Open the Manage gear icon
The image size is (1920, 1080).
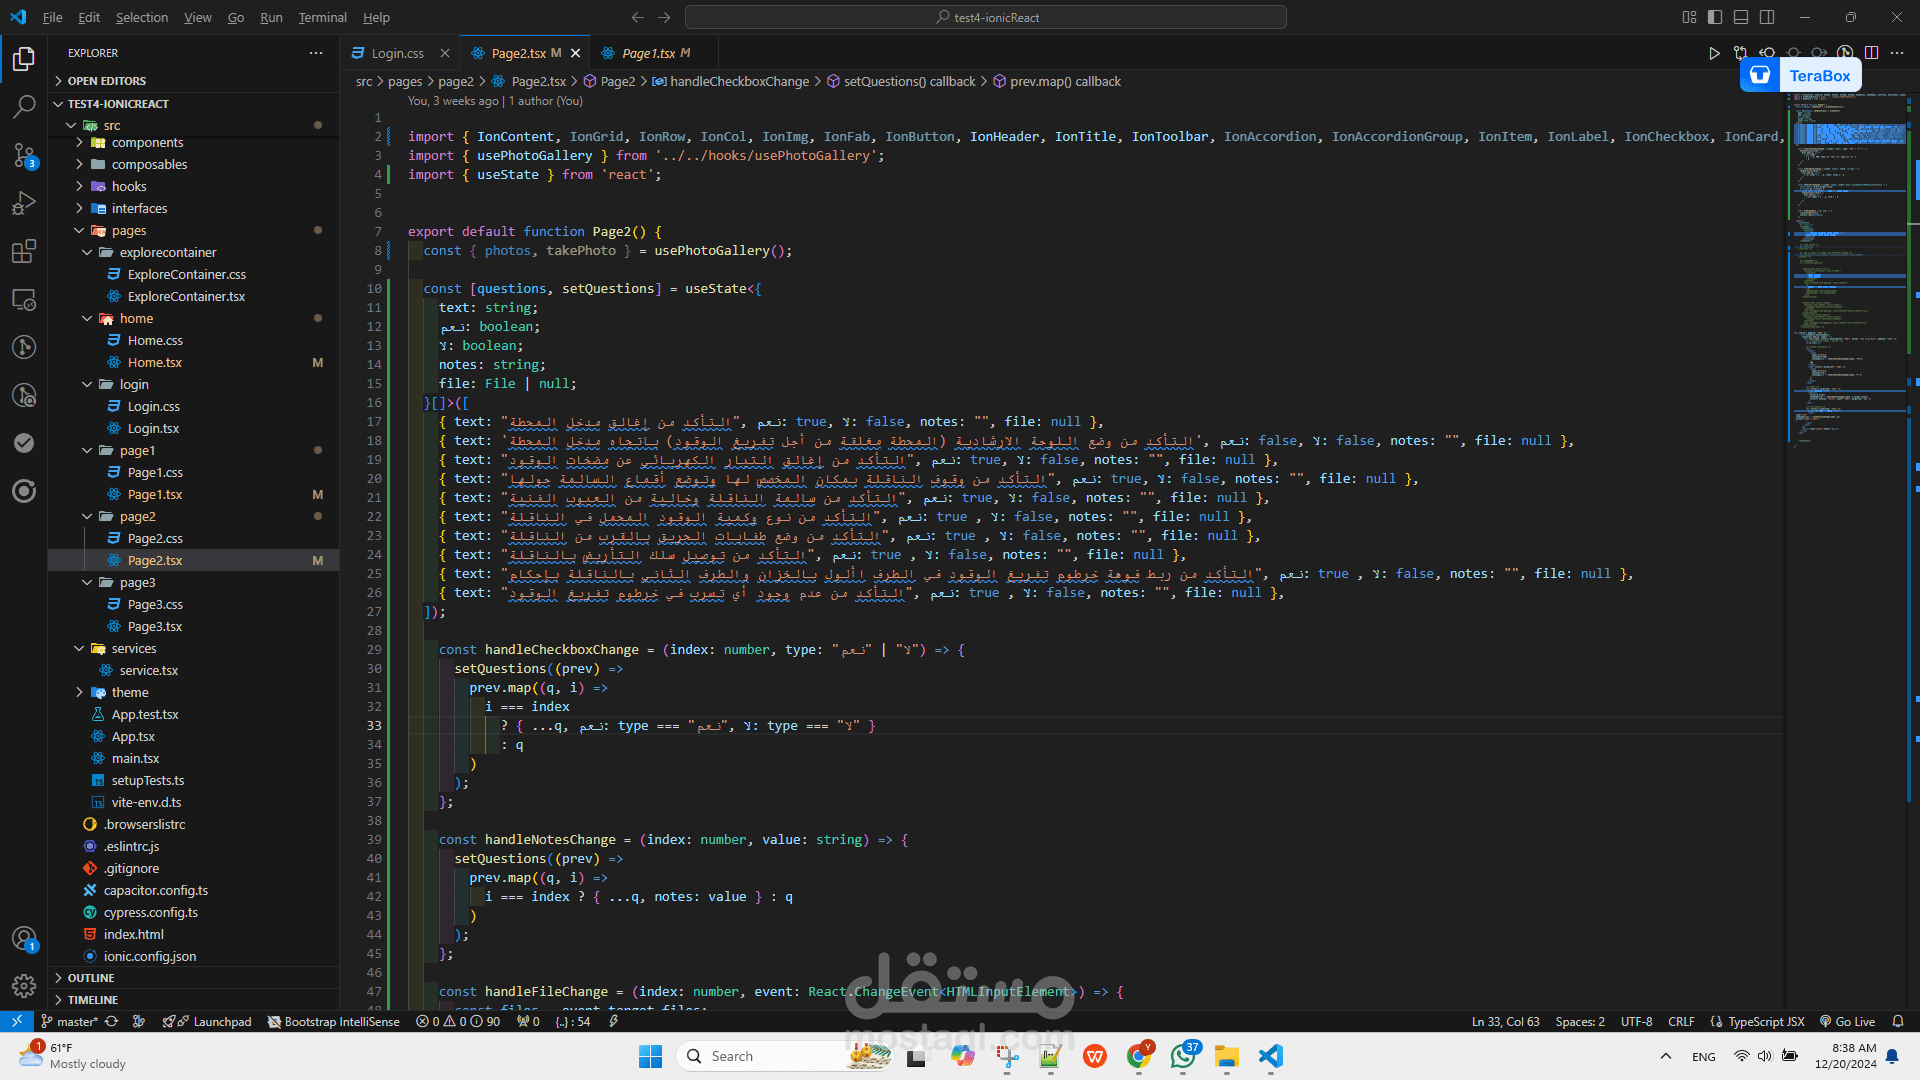pyautogui.click(x=24, y=986)
